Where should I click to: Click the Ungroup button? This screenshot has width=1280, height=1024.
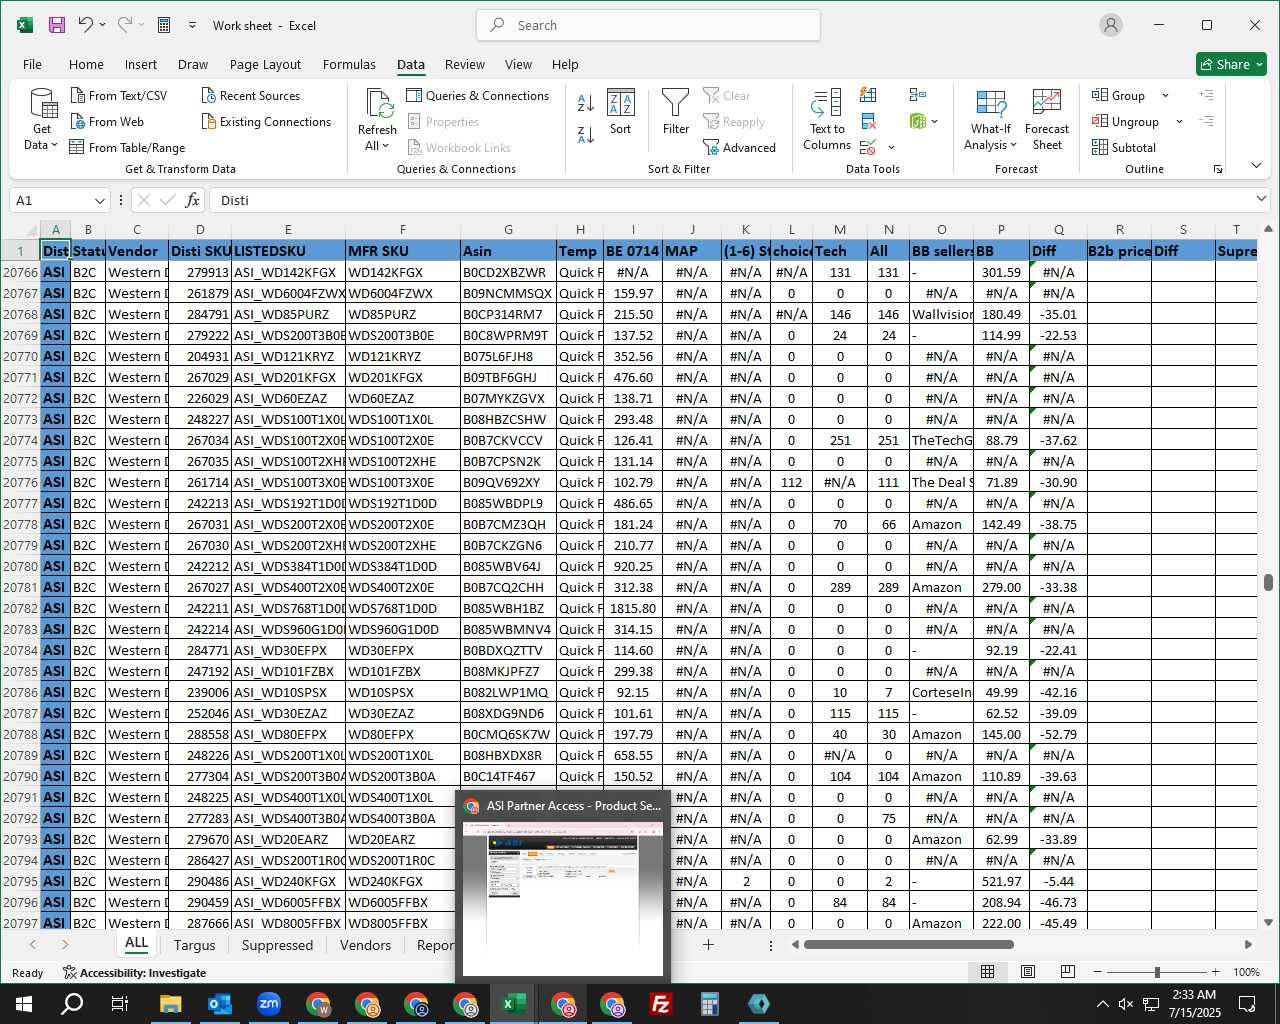[x=1126, y=122]
